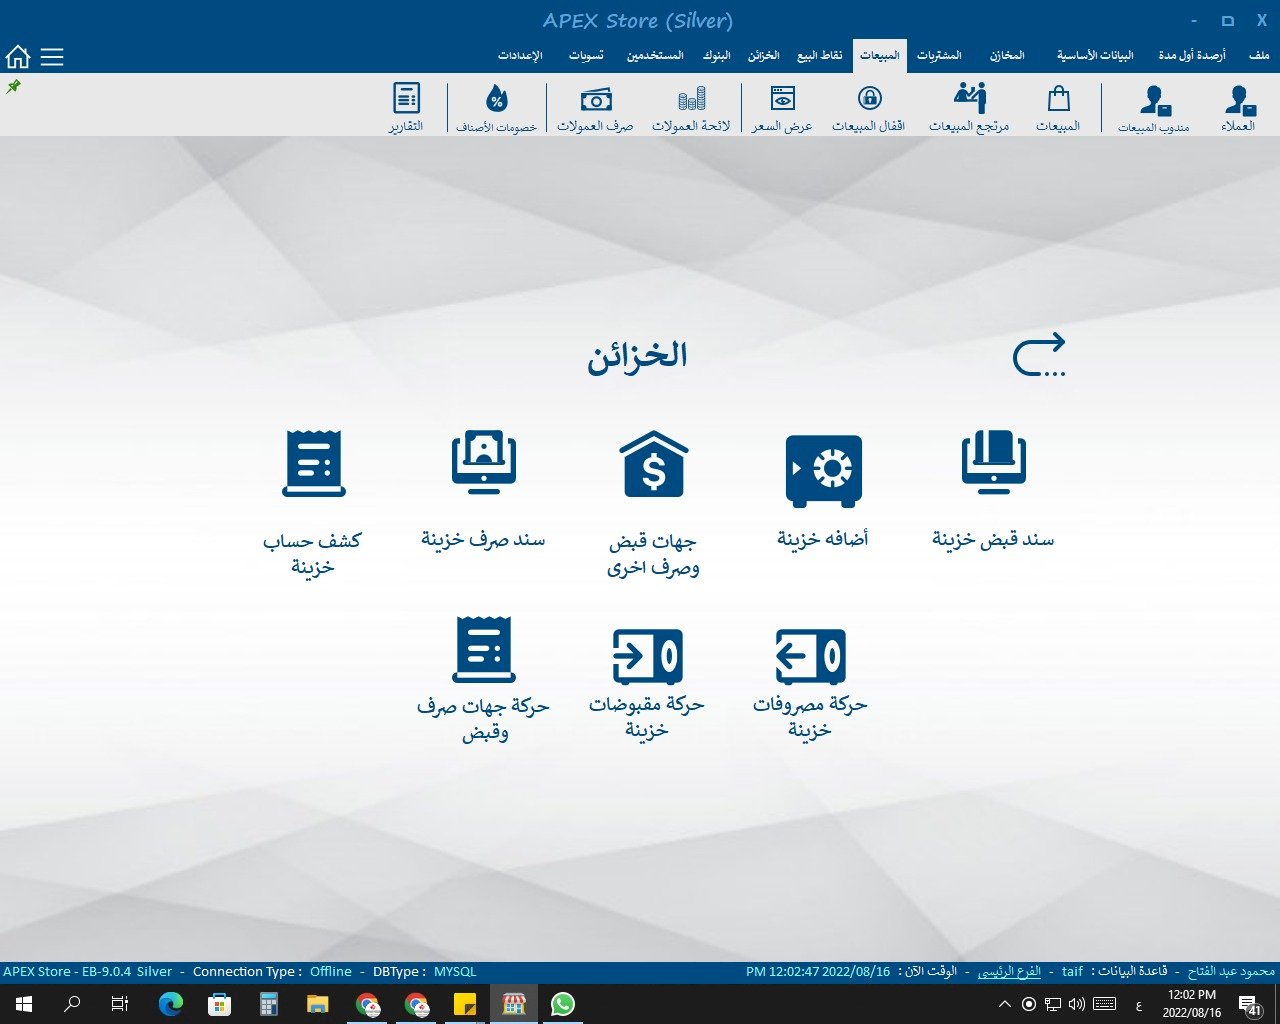Viewport: 1280px width, 1024px height.
Task: Open حركة جهات صرف وقبض report
Action: coord(483,650)
